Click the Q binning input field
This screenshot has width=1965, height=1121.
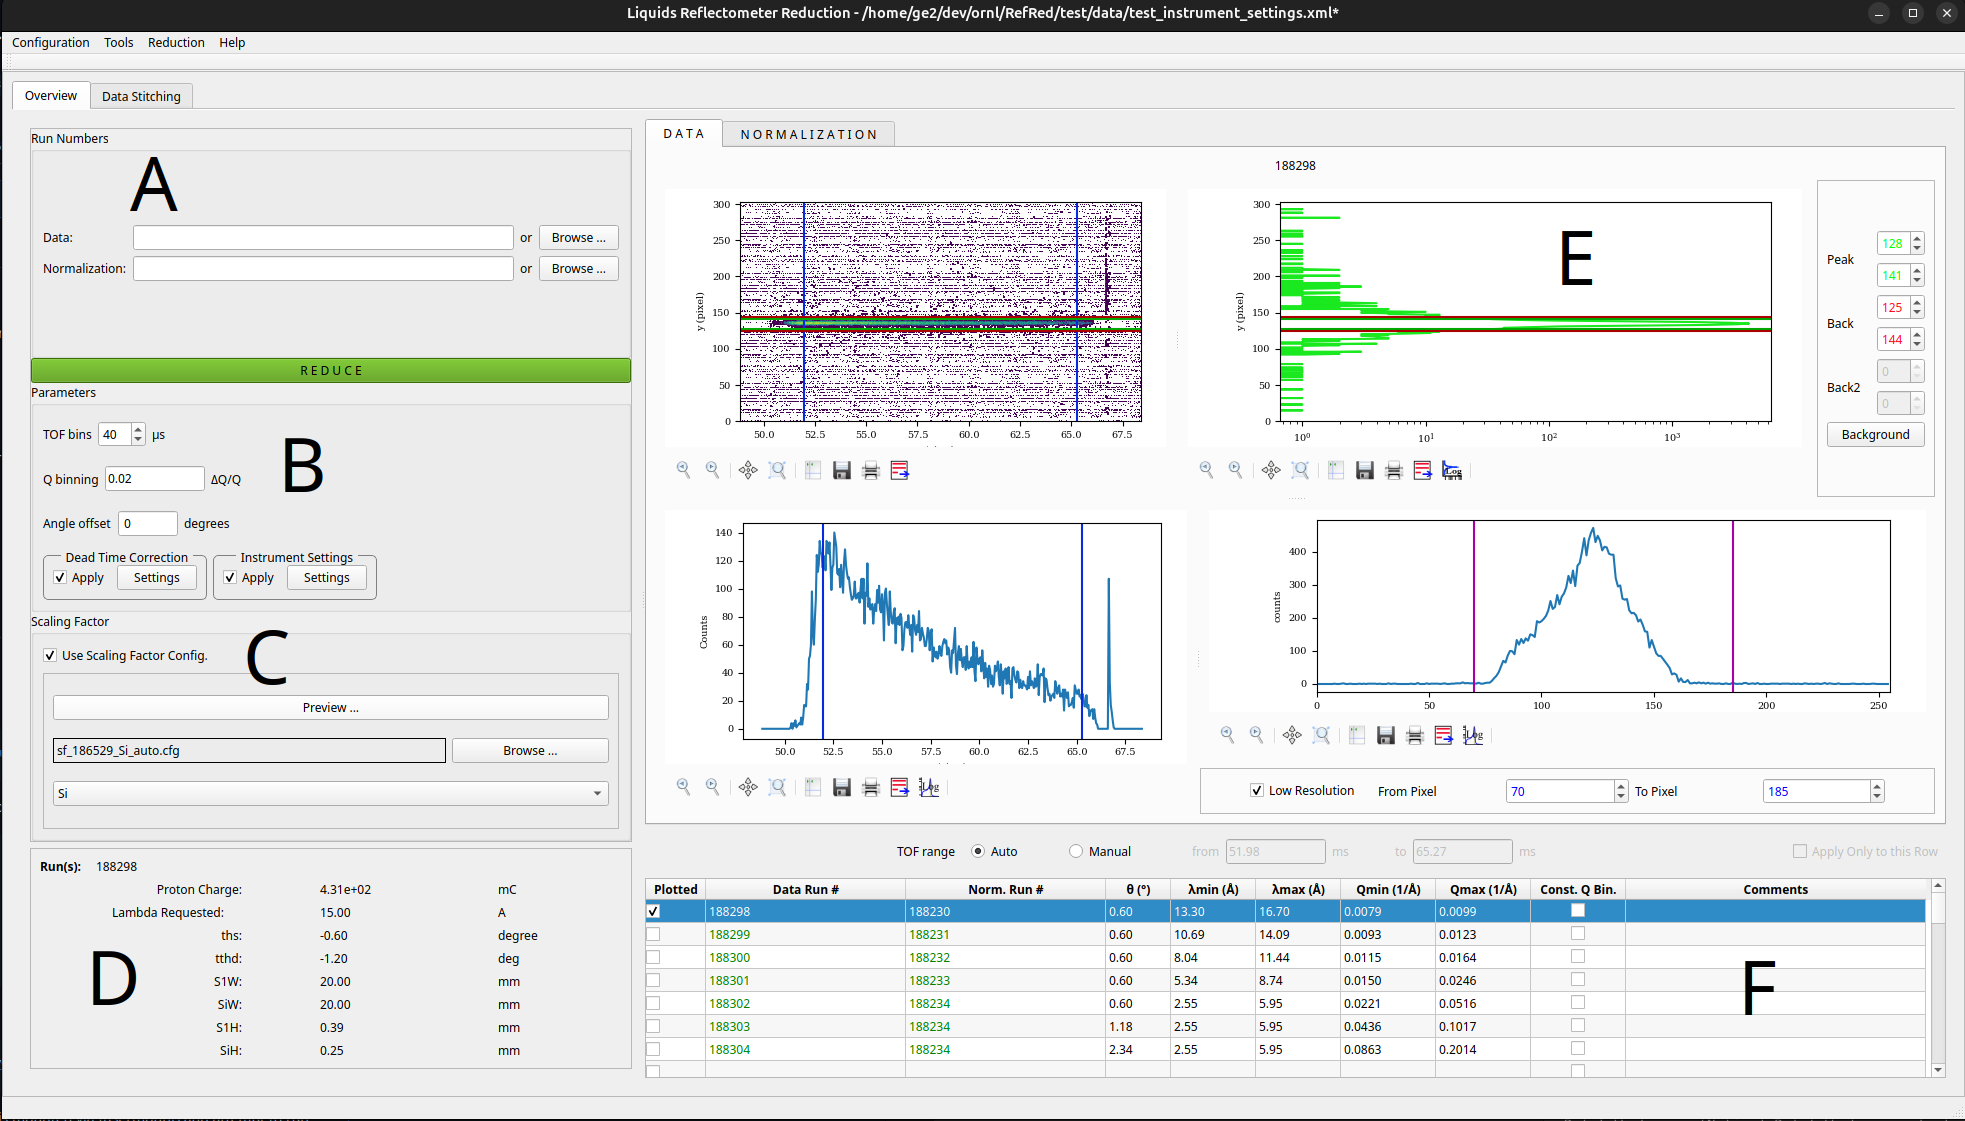(x=155, y=478)
